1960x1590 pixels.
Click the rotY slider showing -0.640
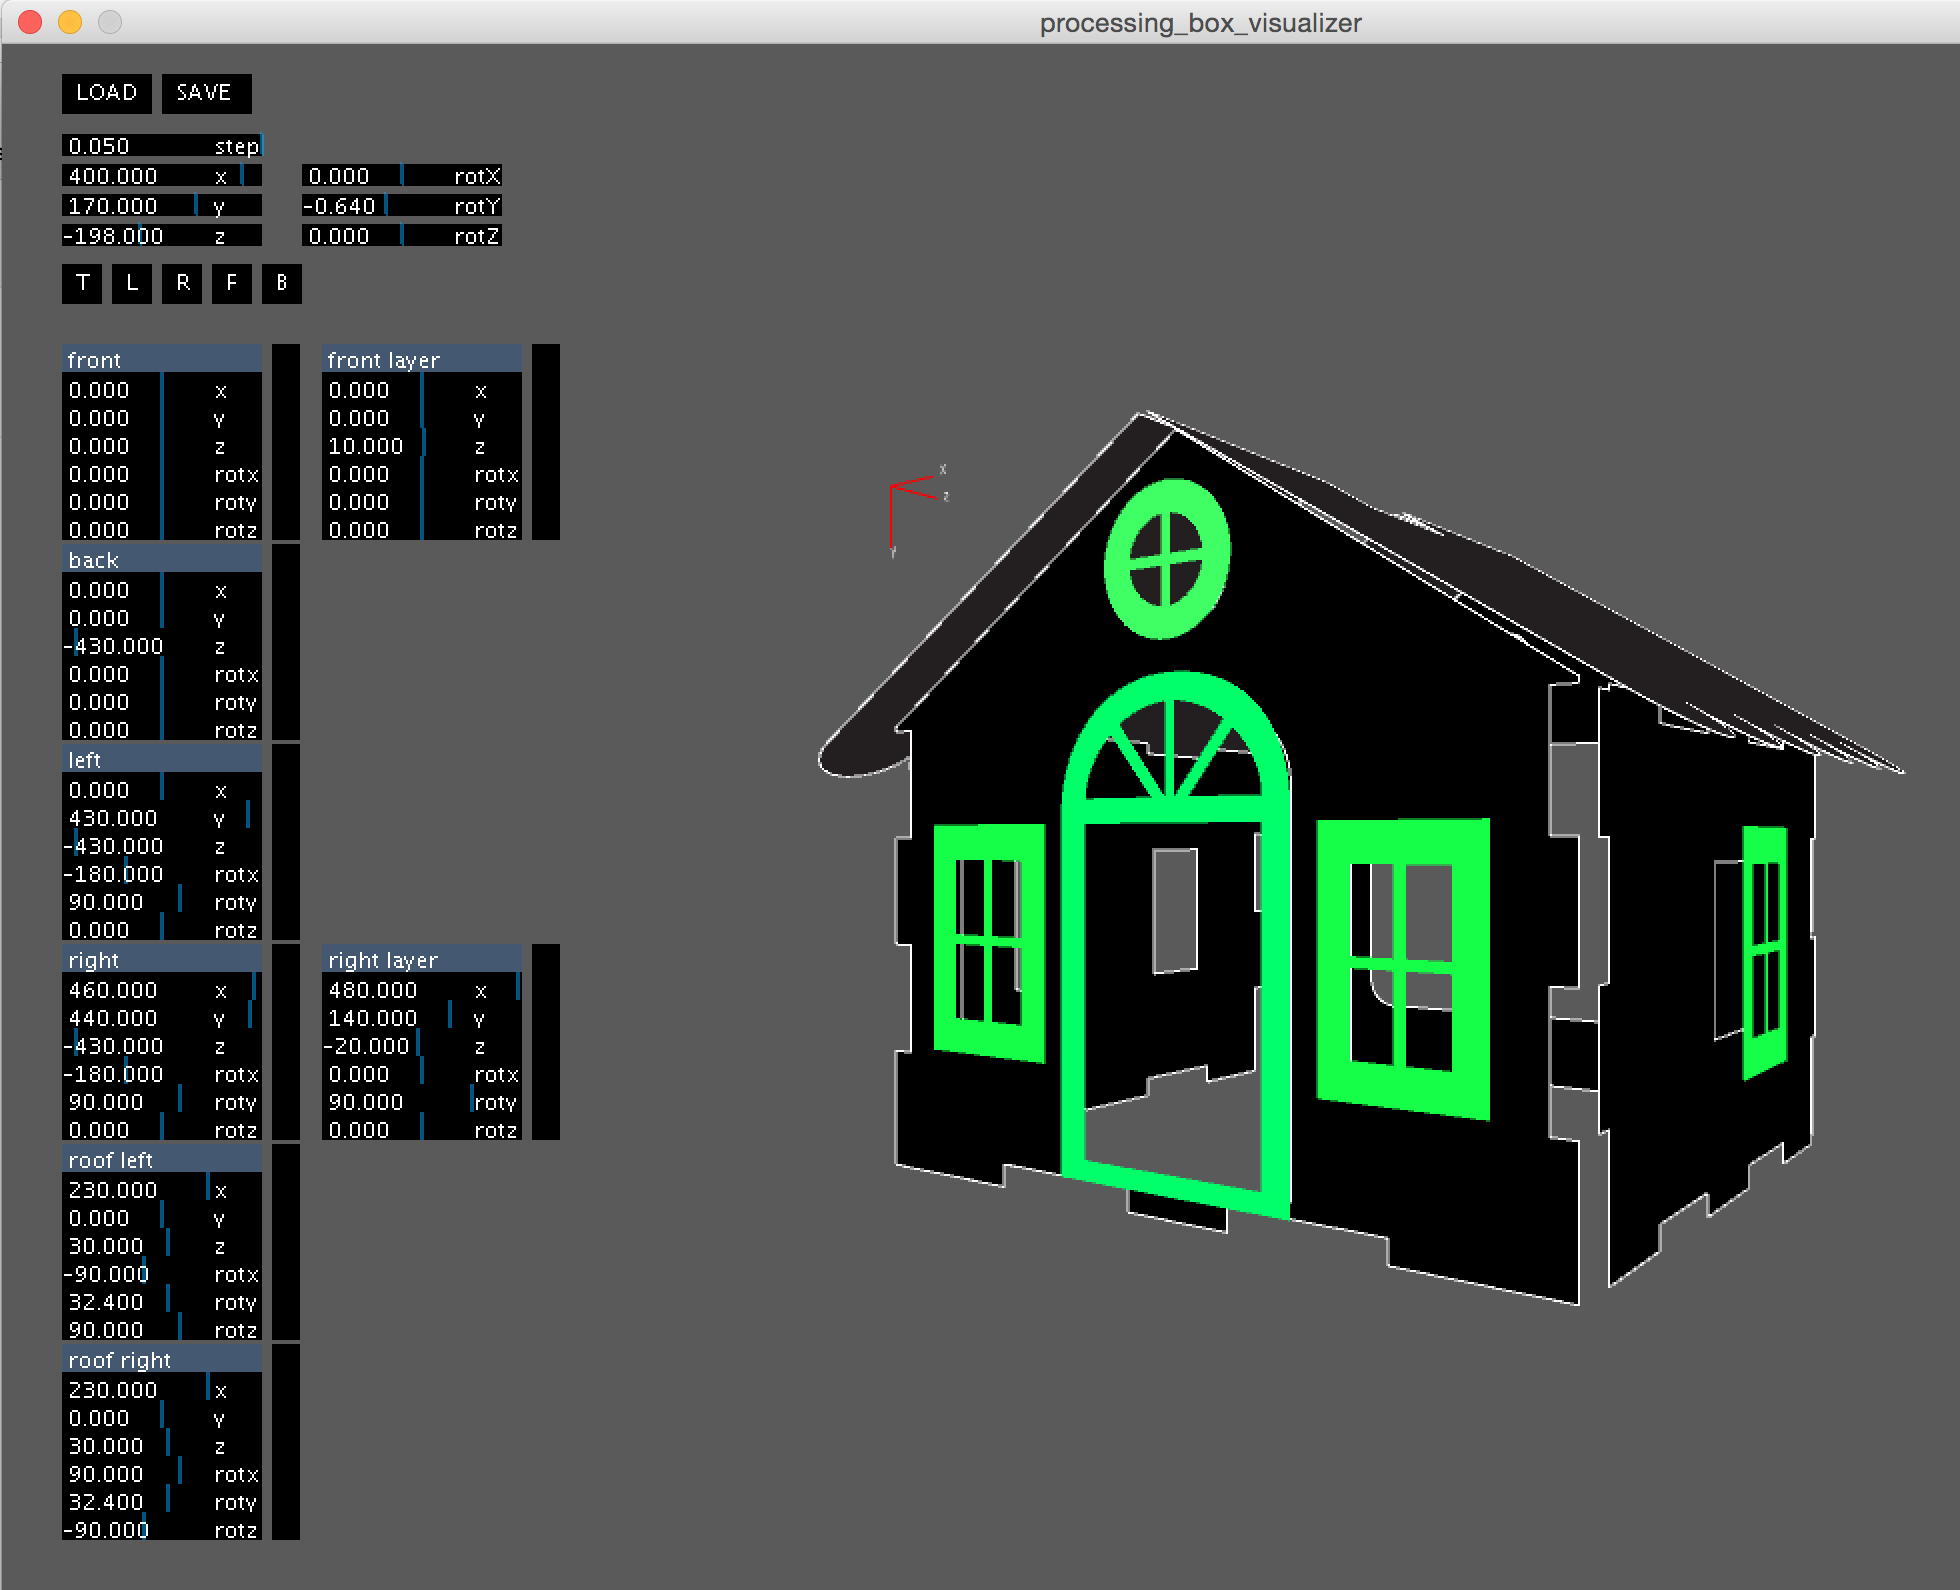(x=402, y=206)
